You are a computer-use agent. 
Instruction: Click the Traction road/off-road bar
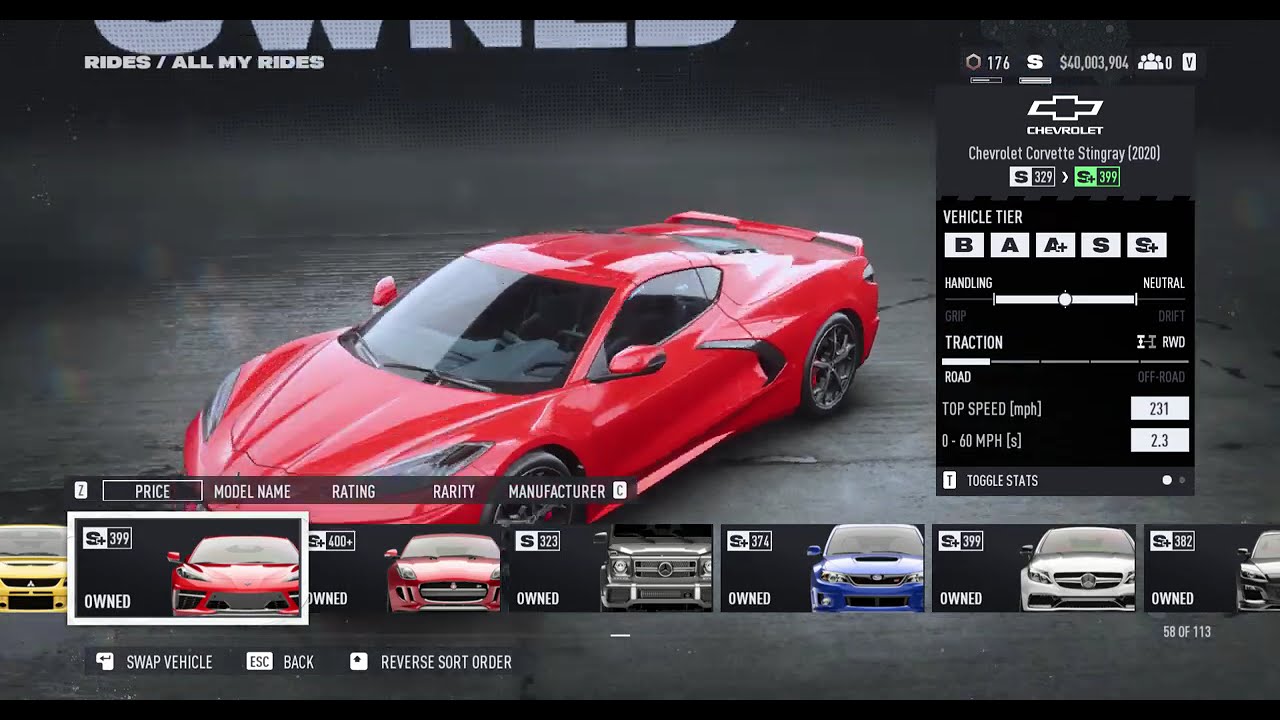click(x=1065, y=361)
